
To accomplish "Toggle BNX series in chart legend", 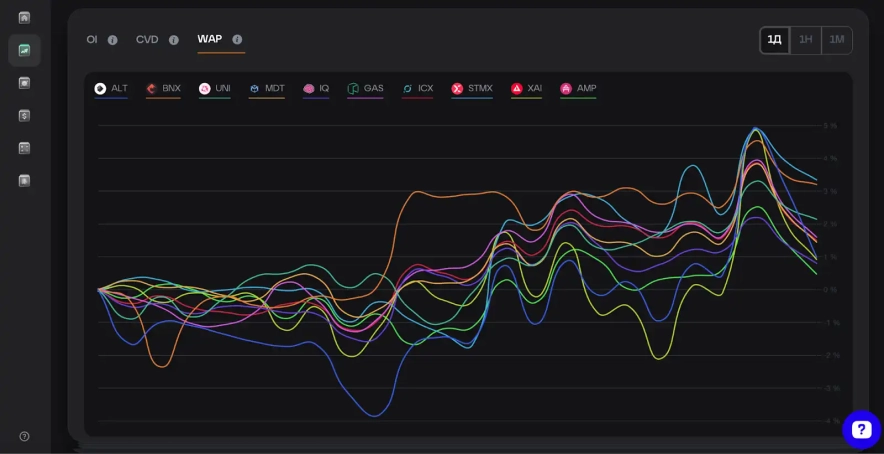I will click(163, 89).
